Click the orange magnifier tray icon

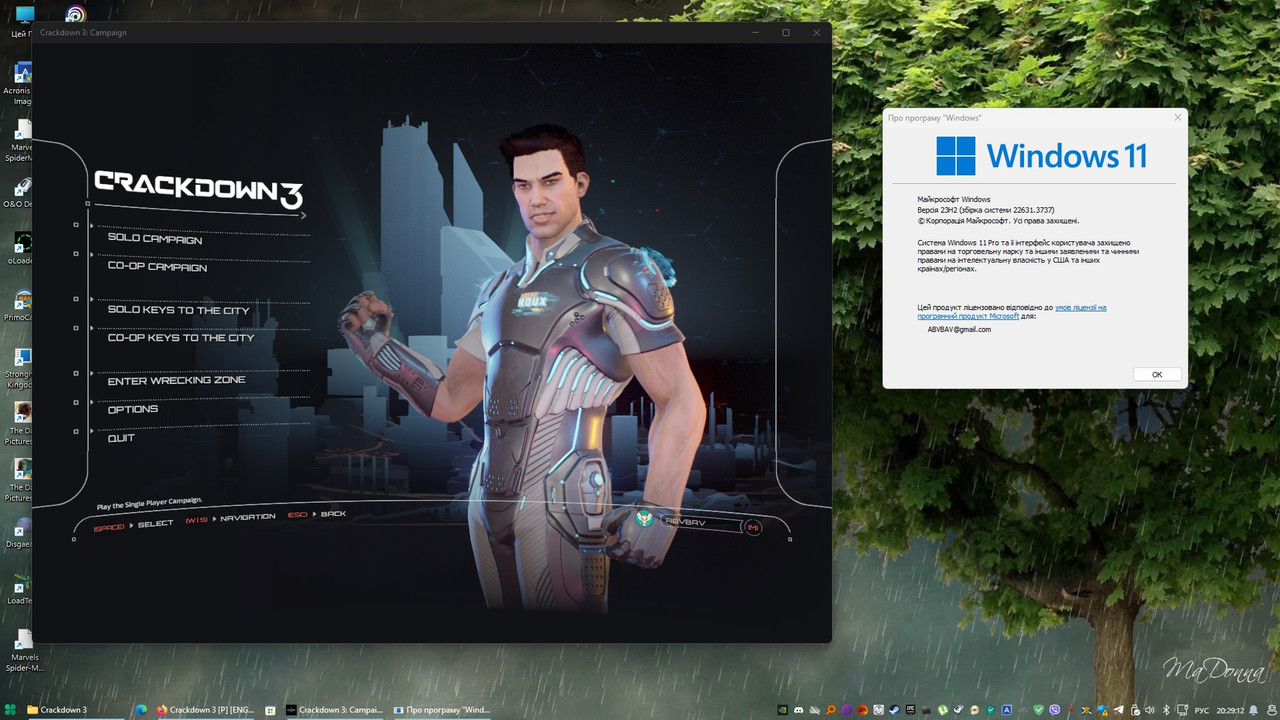[x=831, y=710]
